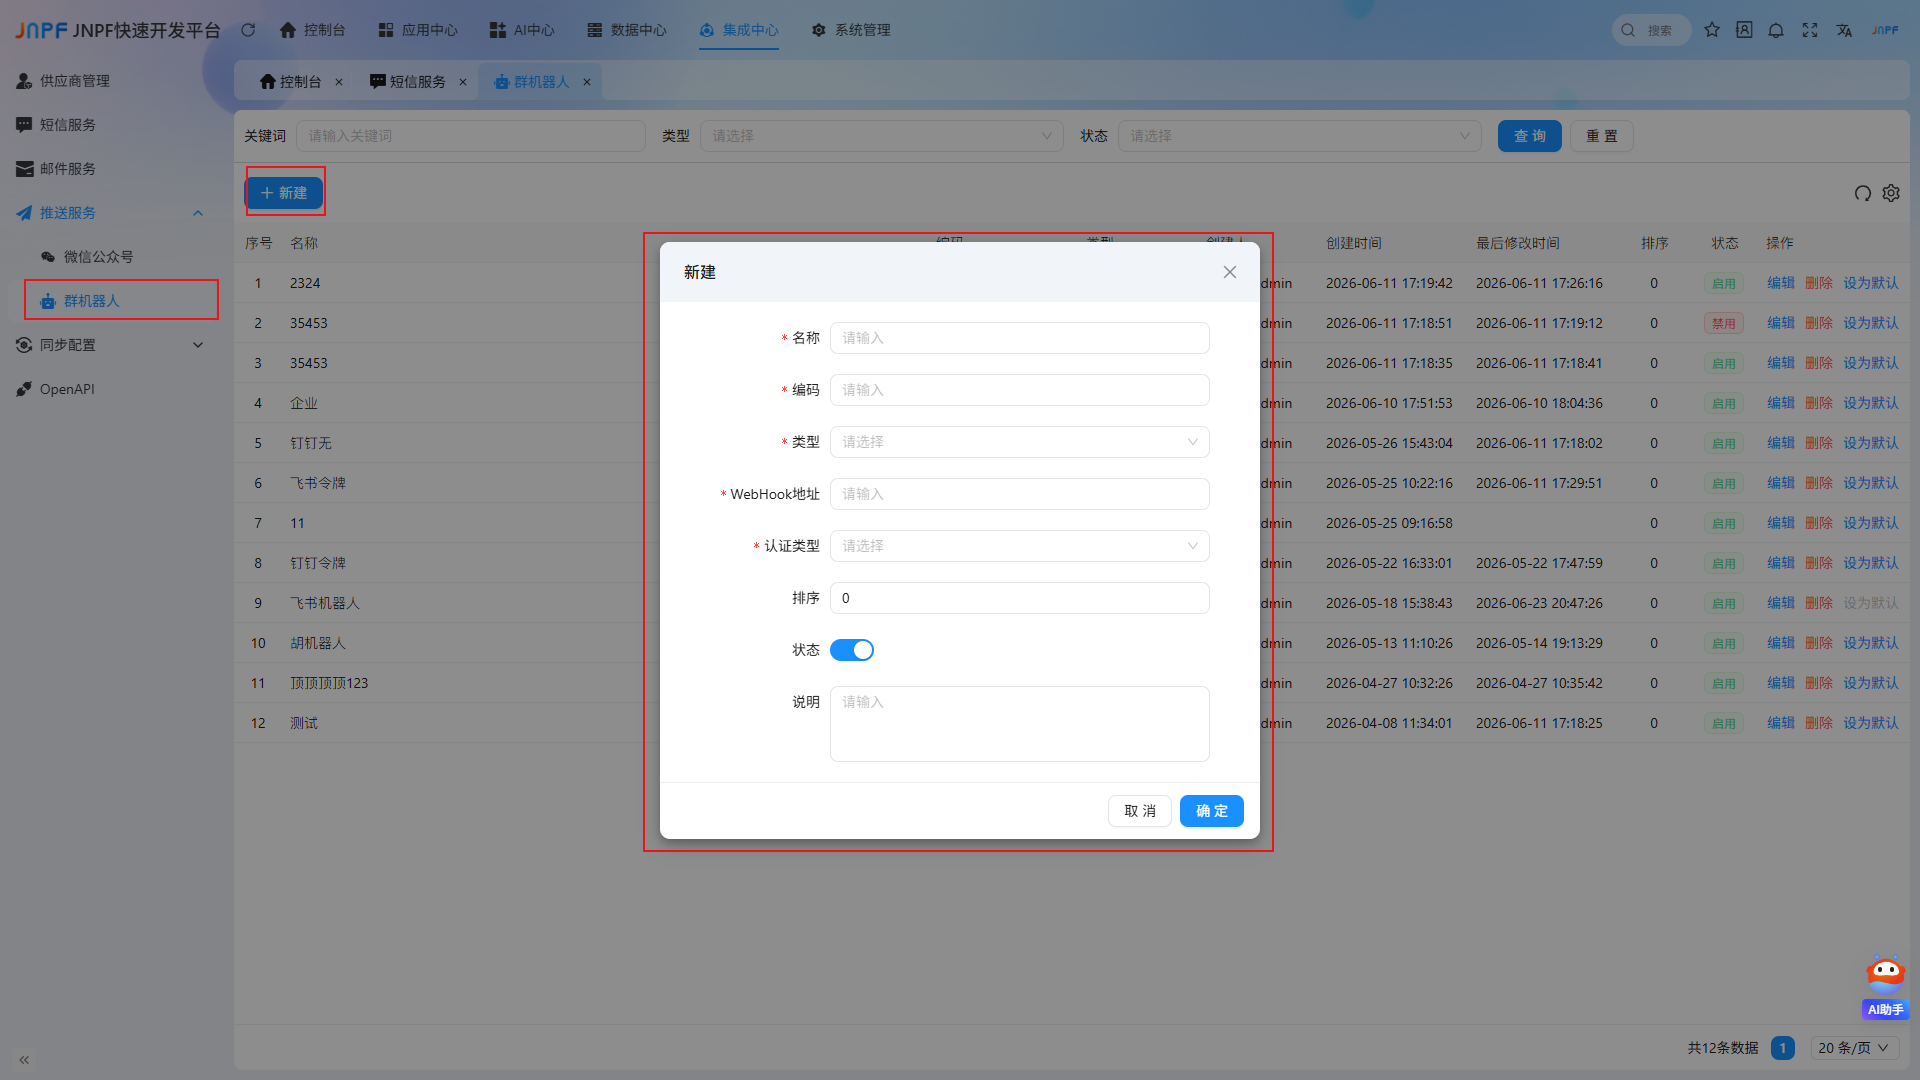Open the 认证类型 dropdown
1920x1080 pixels.
click(1019, 546)
